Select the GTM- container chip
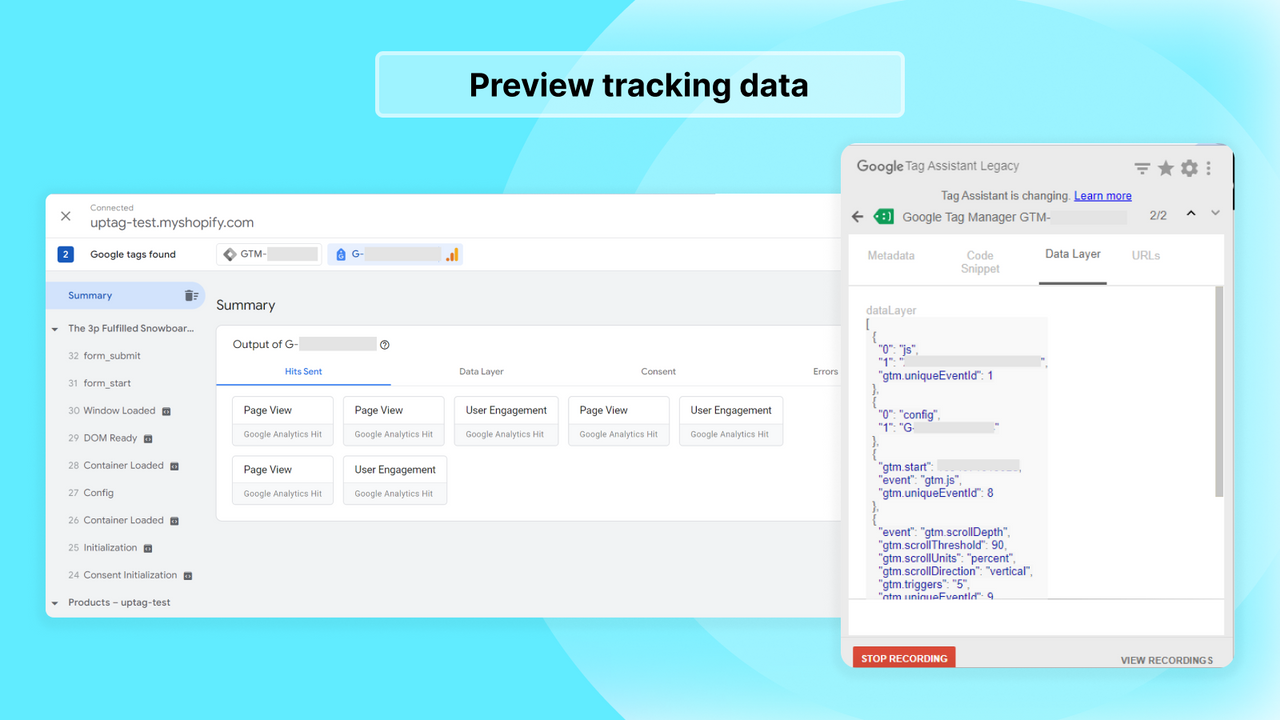The height and width of the screenshot is (720, 1280). (x=269, y=254)
